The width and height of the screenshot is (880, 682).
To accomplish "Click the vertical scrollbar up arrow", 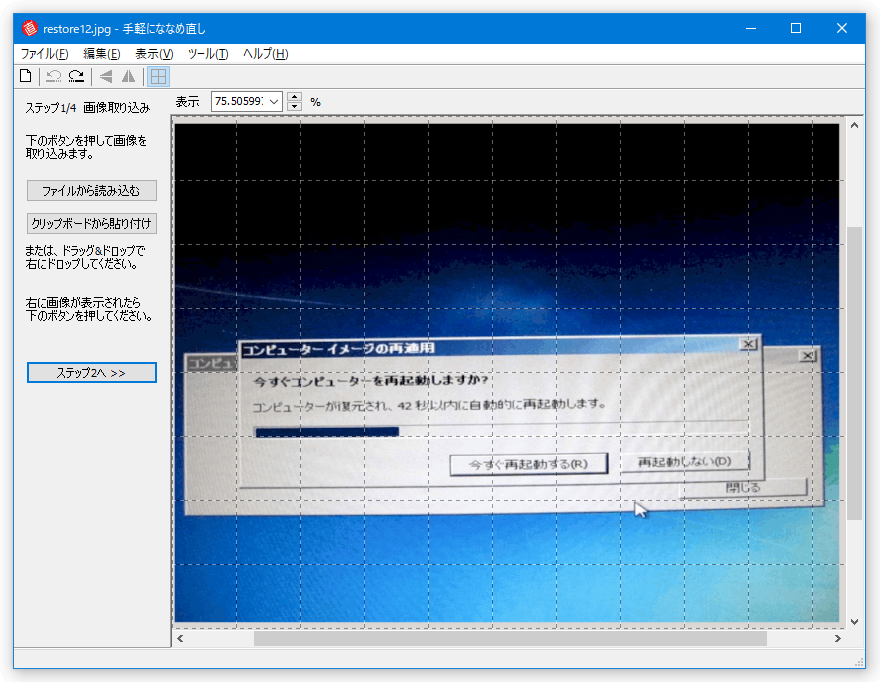I will click(854, 125).
